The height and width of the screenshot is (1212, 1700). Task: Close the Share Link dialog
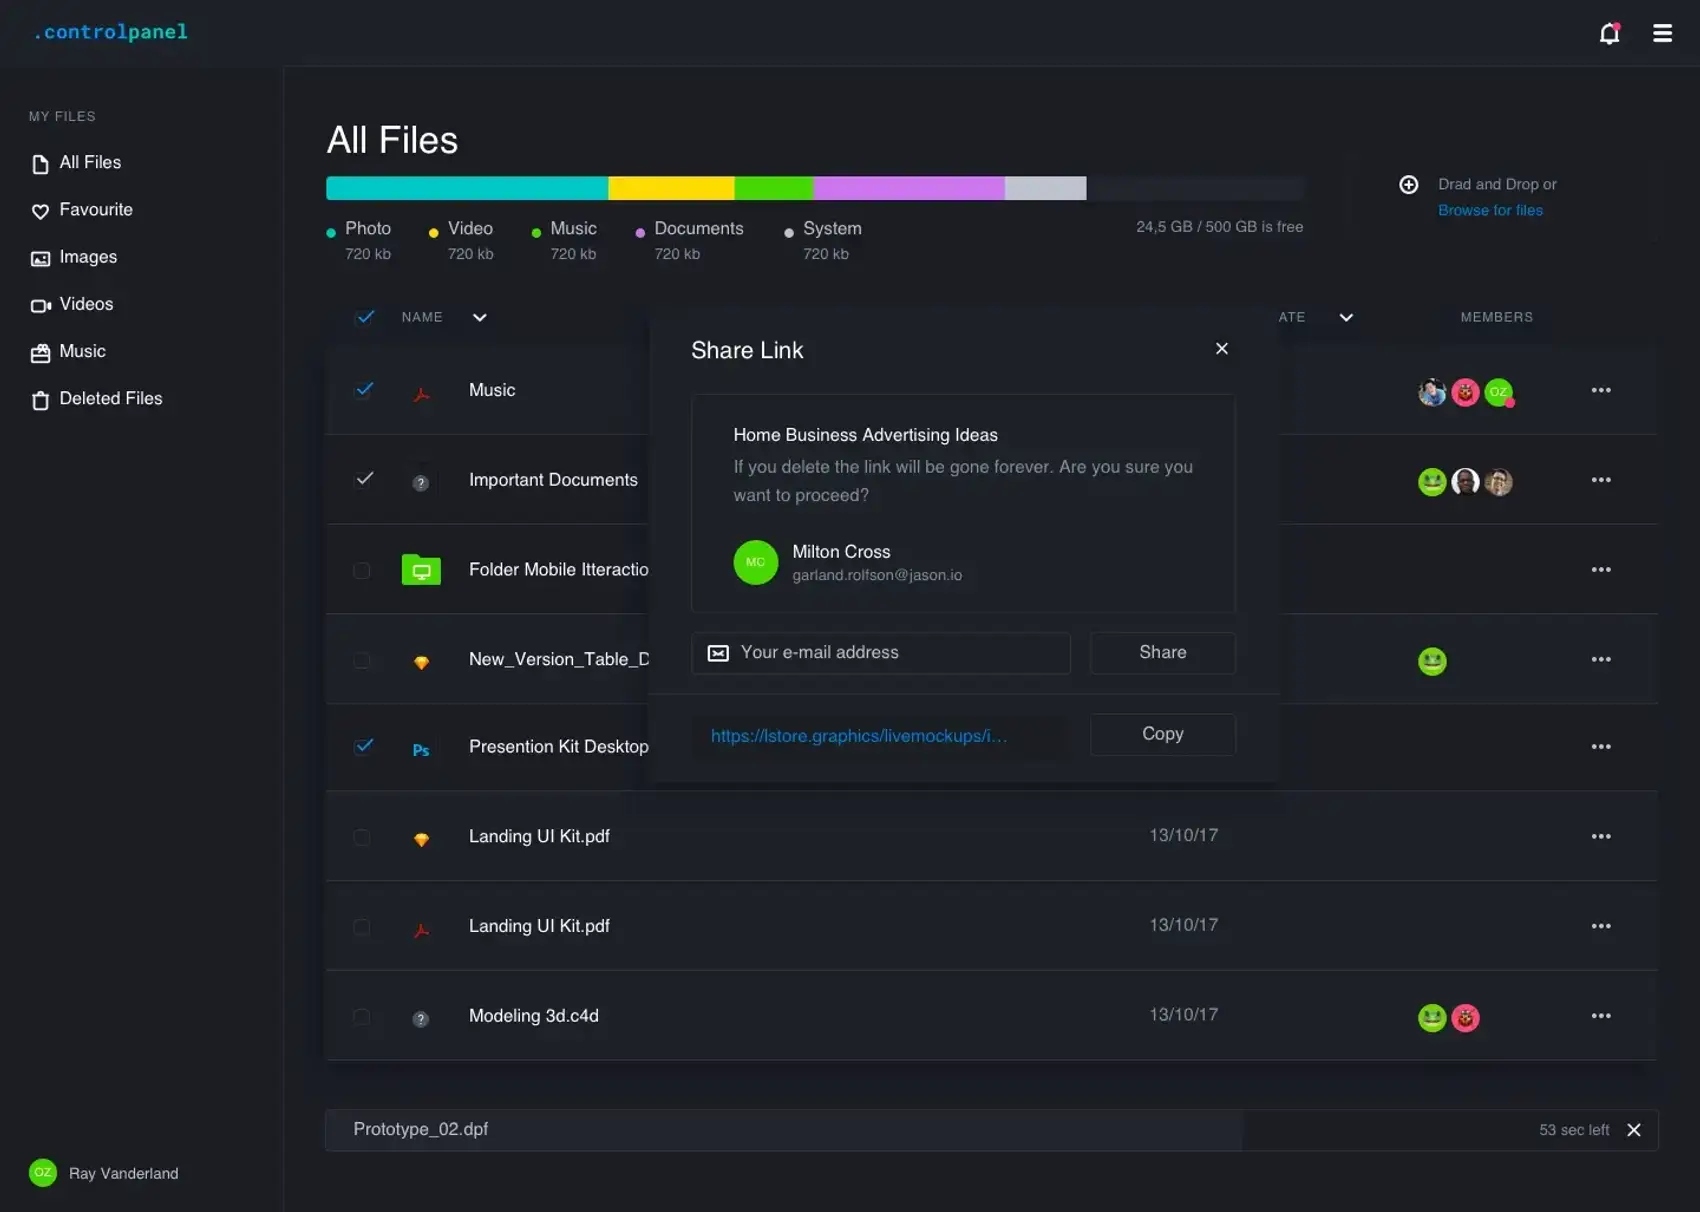coord(1221,349)
